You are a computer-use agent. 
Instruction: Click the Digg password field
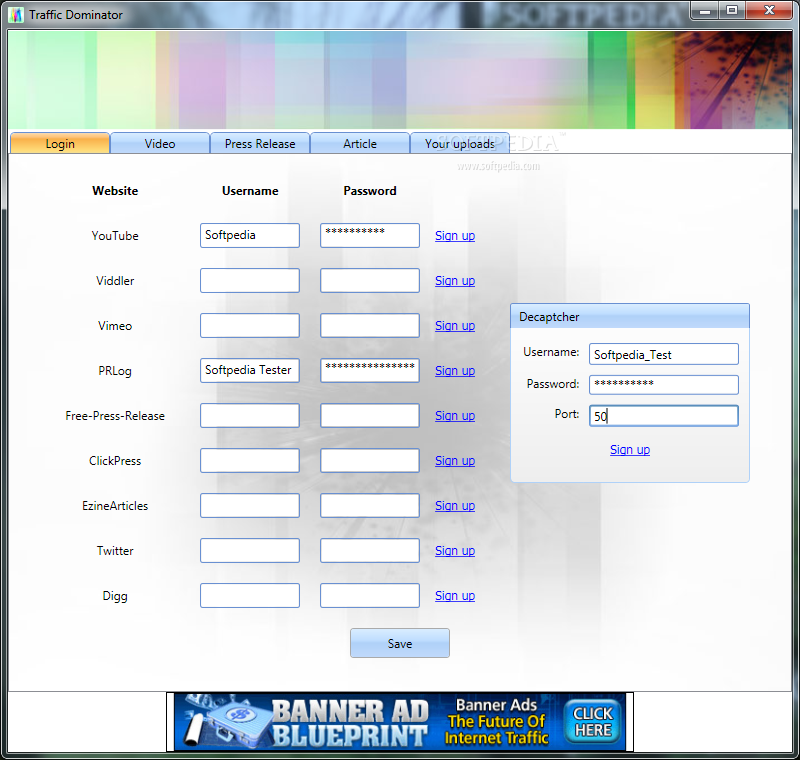[x=370, y=596]
